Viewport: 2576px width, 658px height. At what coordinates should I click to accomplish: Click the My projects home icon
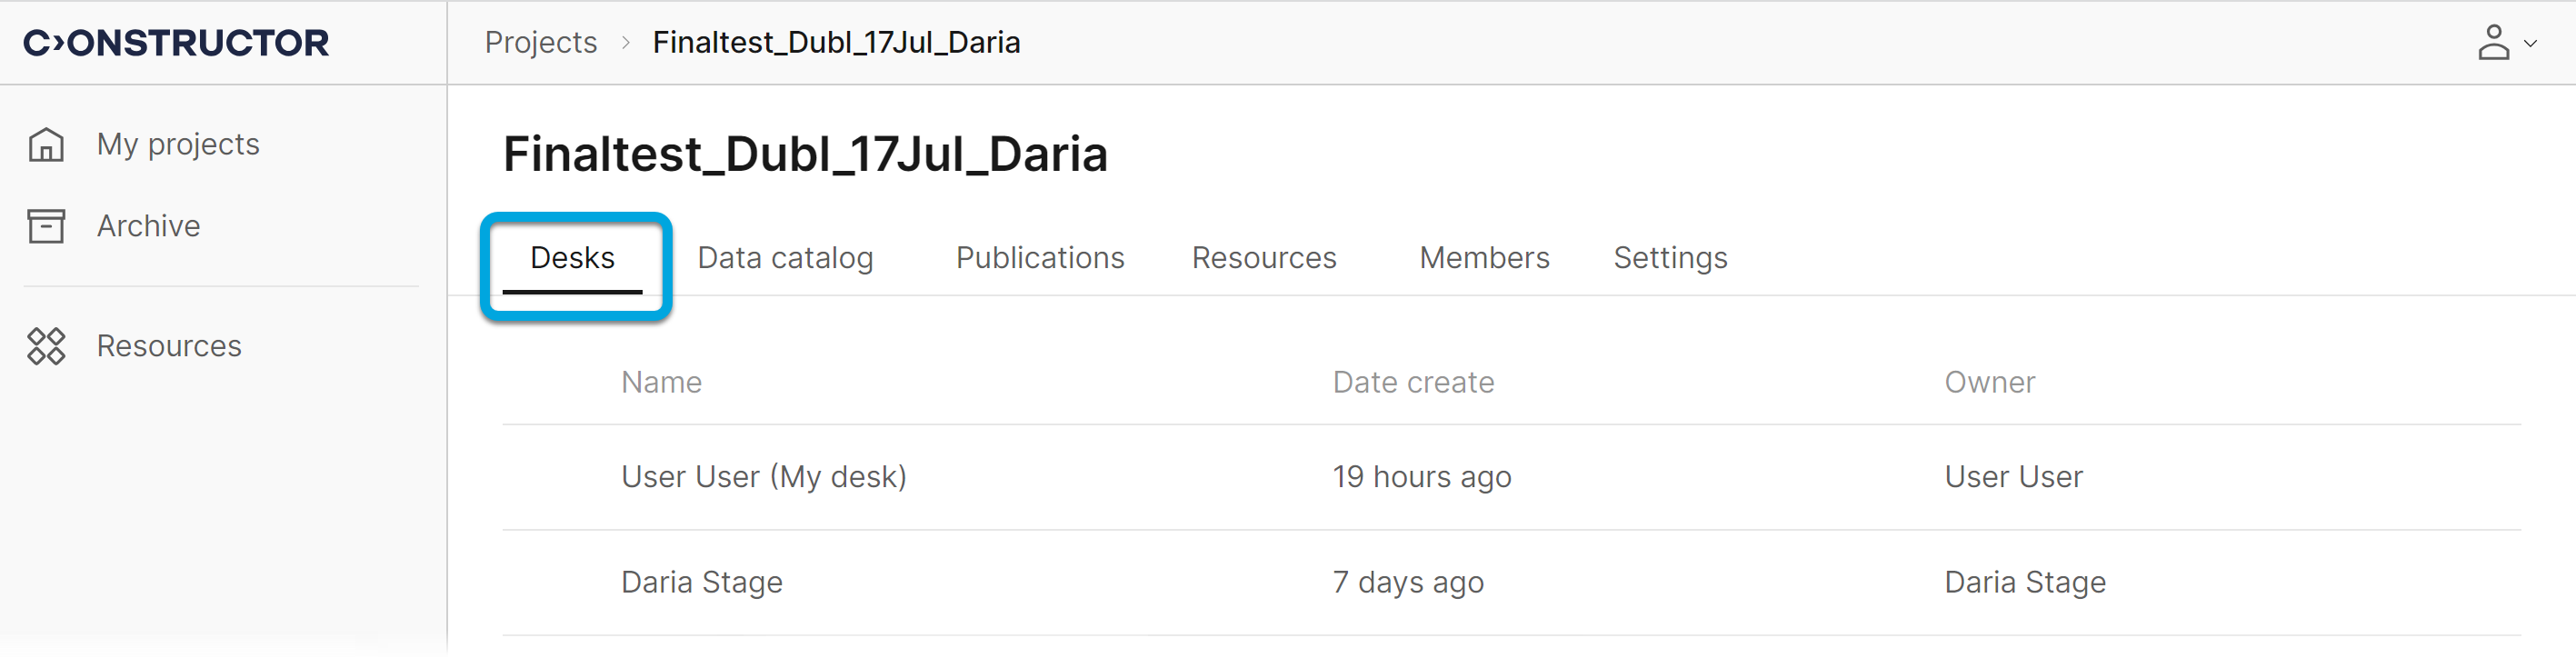coord(46,144)
